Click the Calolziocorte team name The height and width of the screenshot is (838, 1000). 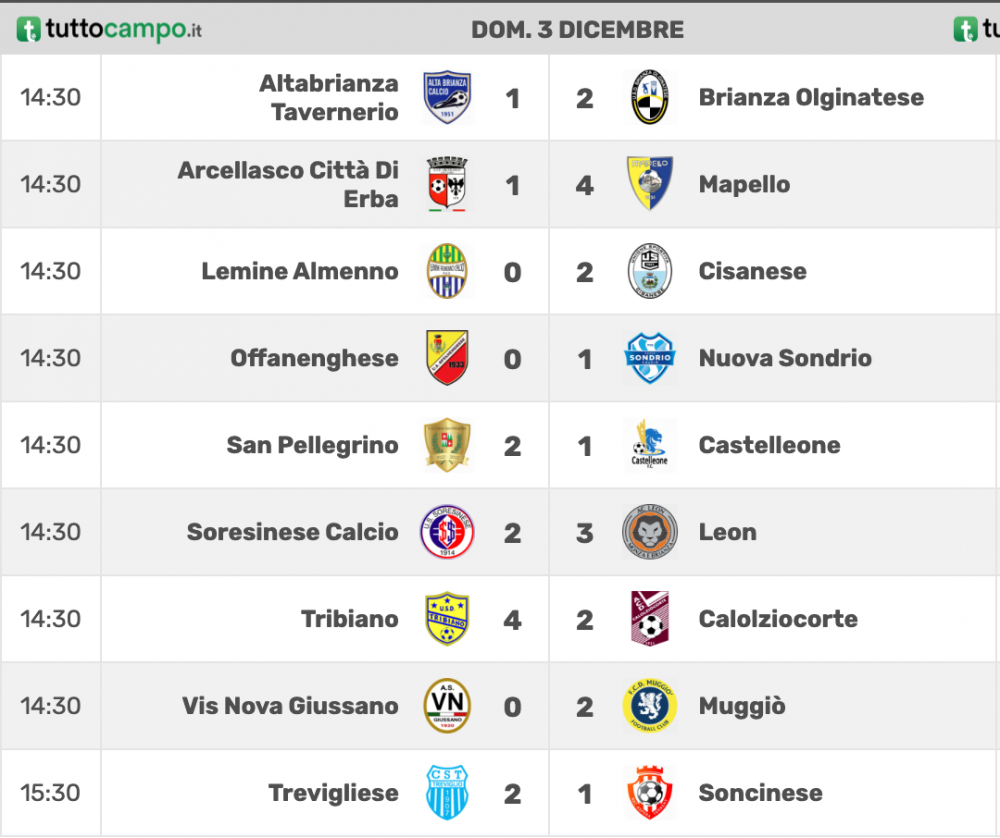778,619
